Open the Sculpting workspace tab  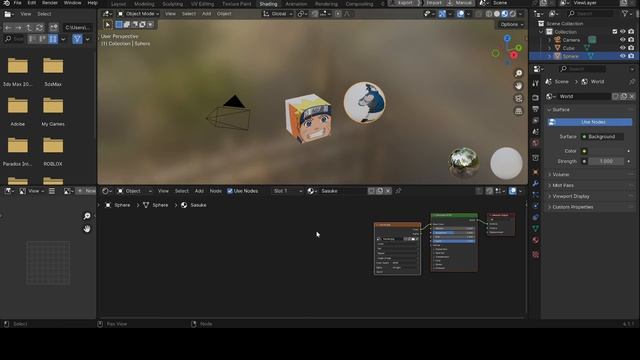pos(173,4)
